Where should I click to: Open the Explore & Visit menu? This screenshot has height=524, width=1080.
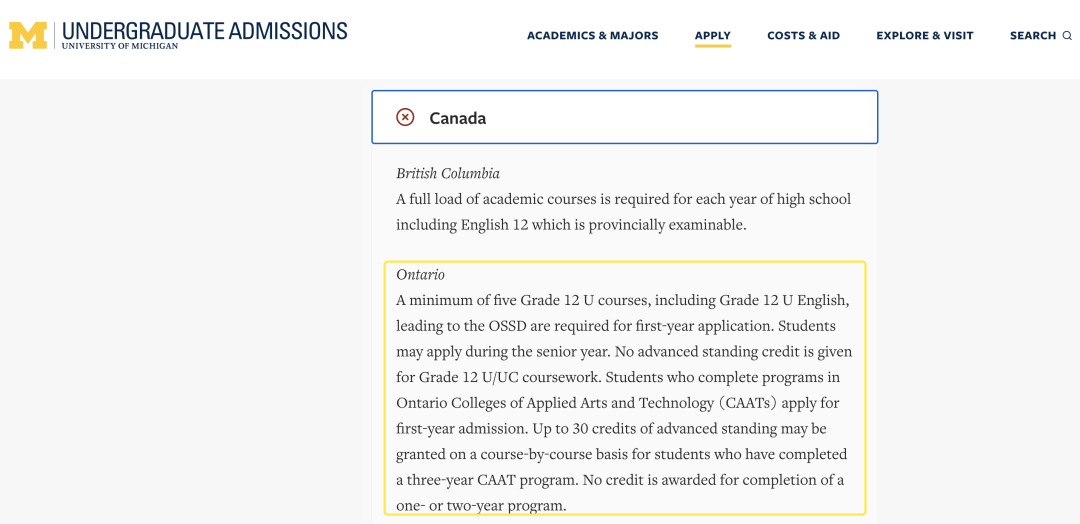925,36
